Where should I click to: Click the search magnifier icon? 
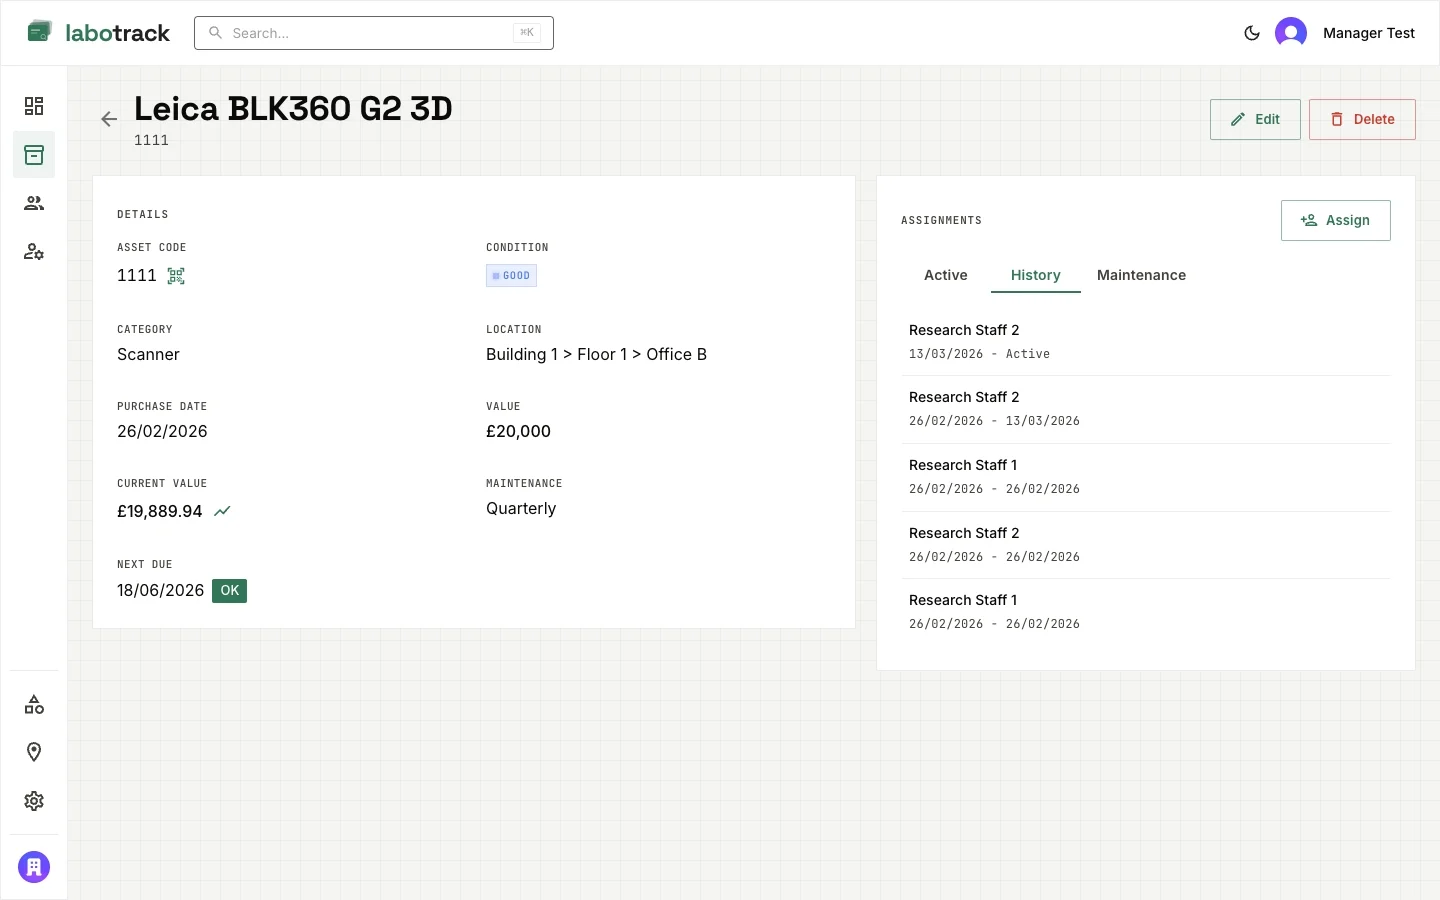click(x=215, y=33)
